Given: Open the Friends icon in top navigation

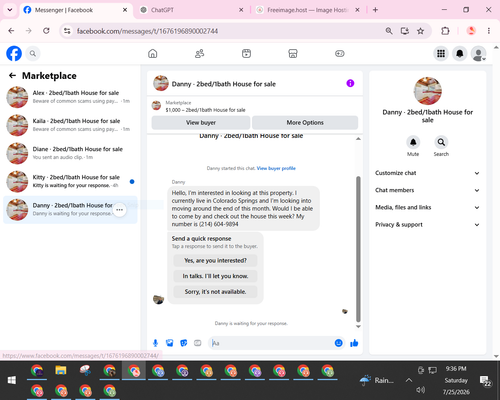Looking at the screenshot, I should 199,53.
